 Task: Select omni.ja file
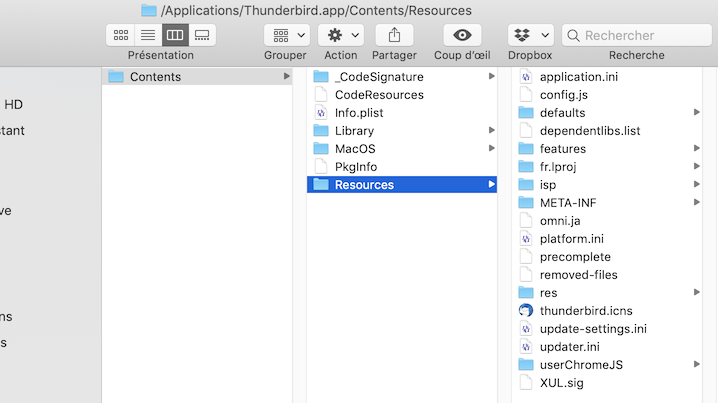pyautogui.click(x=607, y=221)
